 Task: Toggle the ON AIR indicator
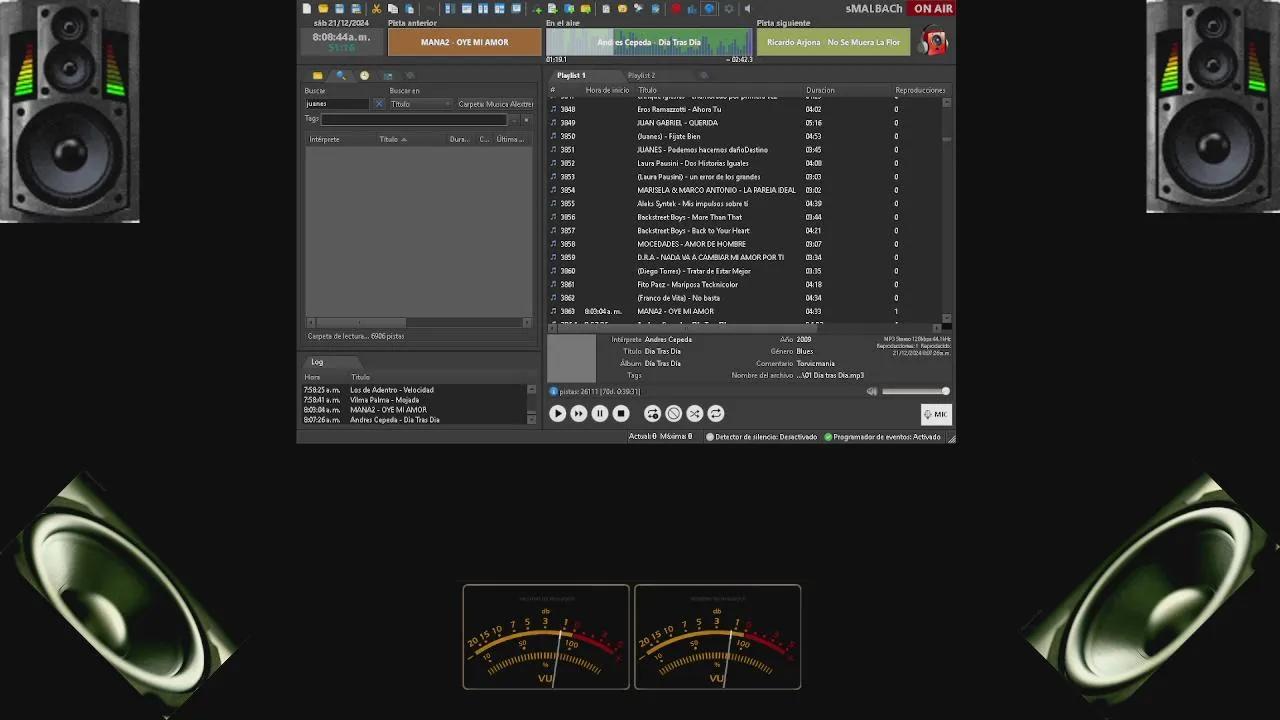click(933, 8)
